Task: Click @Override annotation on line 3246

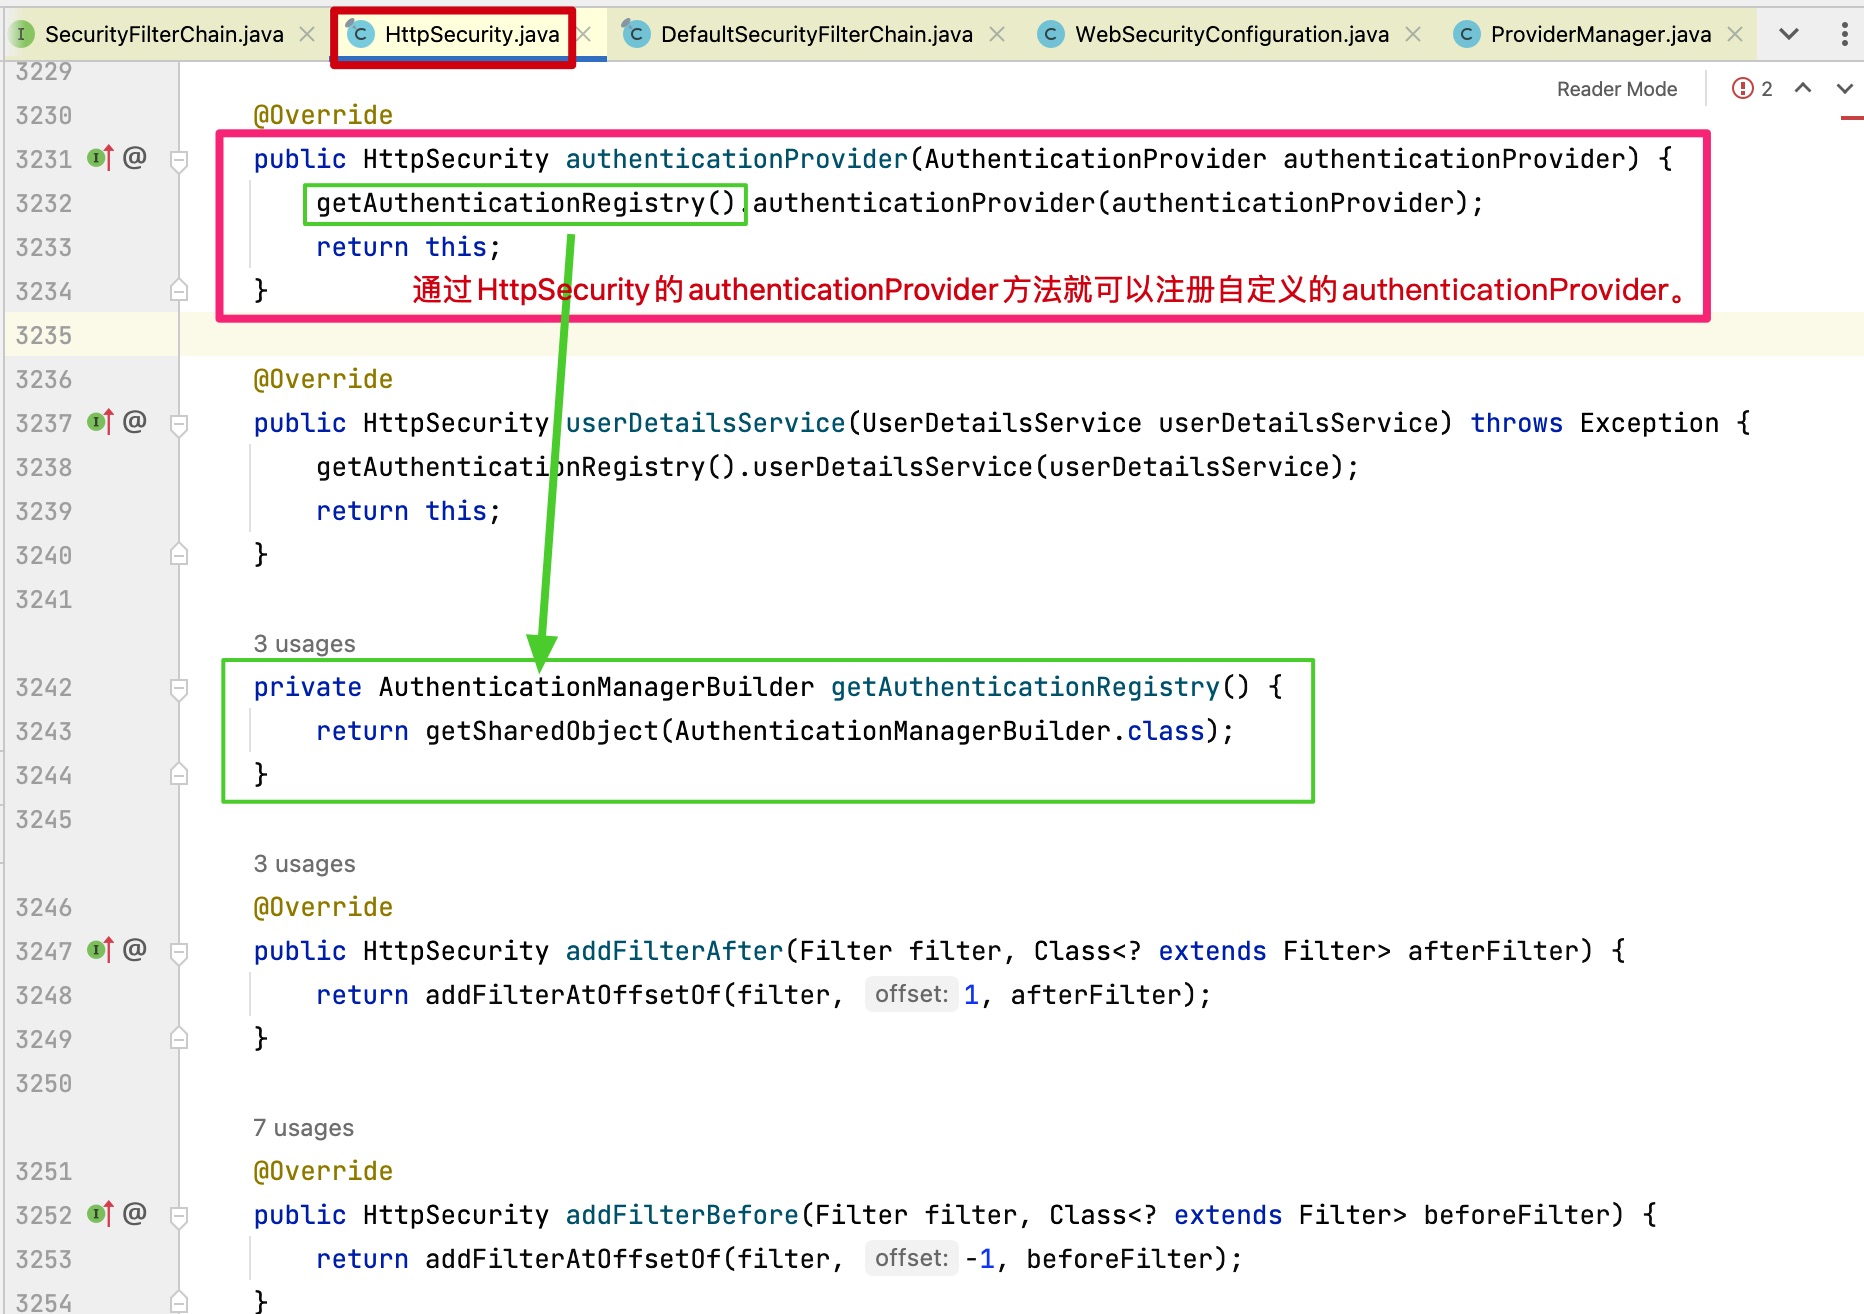Action: [x=323, y=907]
